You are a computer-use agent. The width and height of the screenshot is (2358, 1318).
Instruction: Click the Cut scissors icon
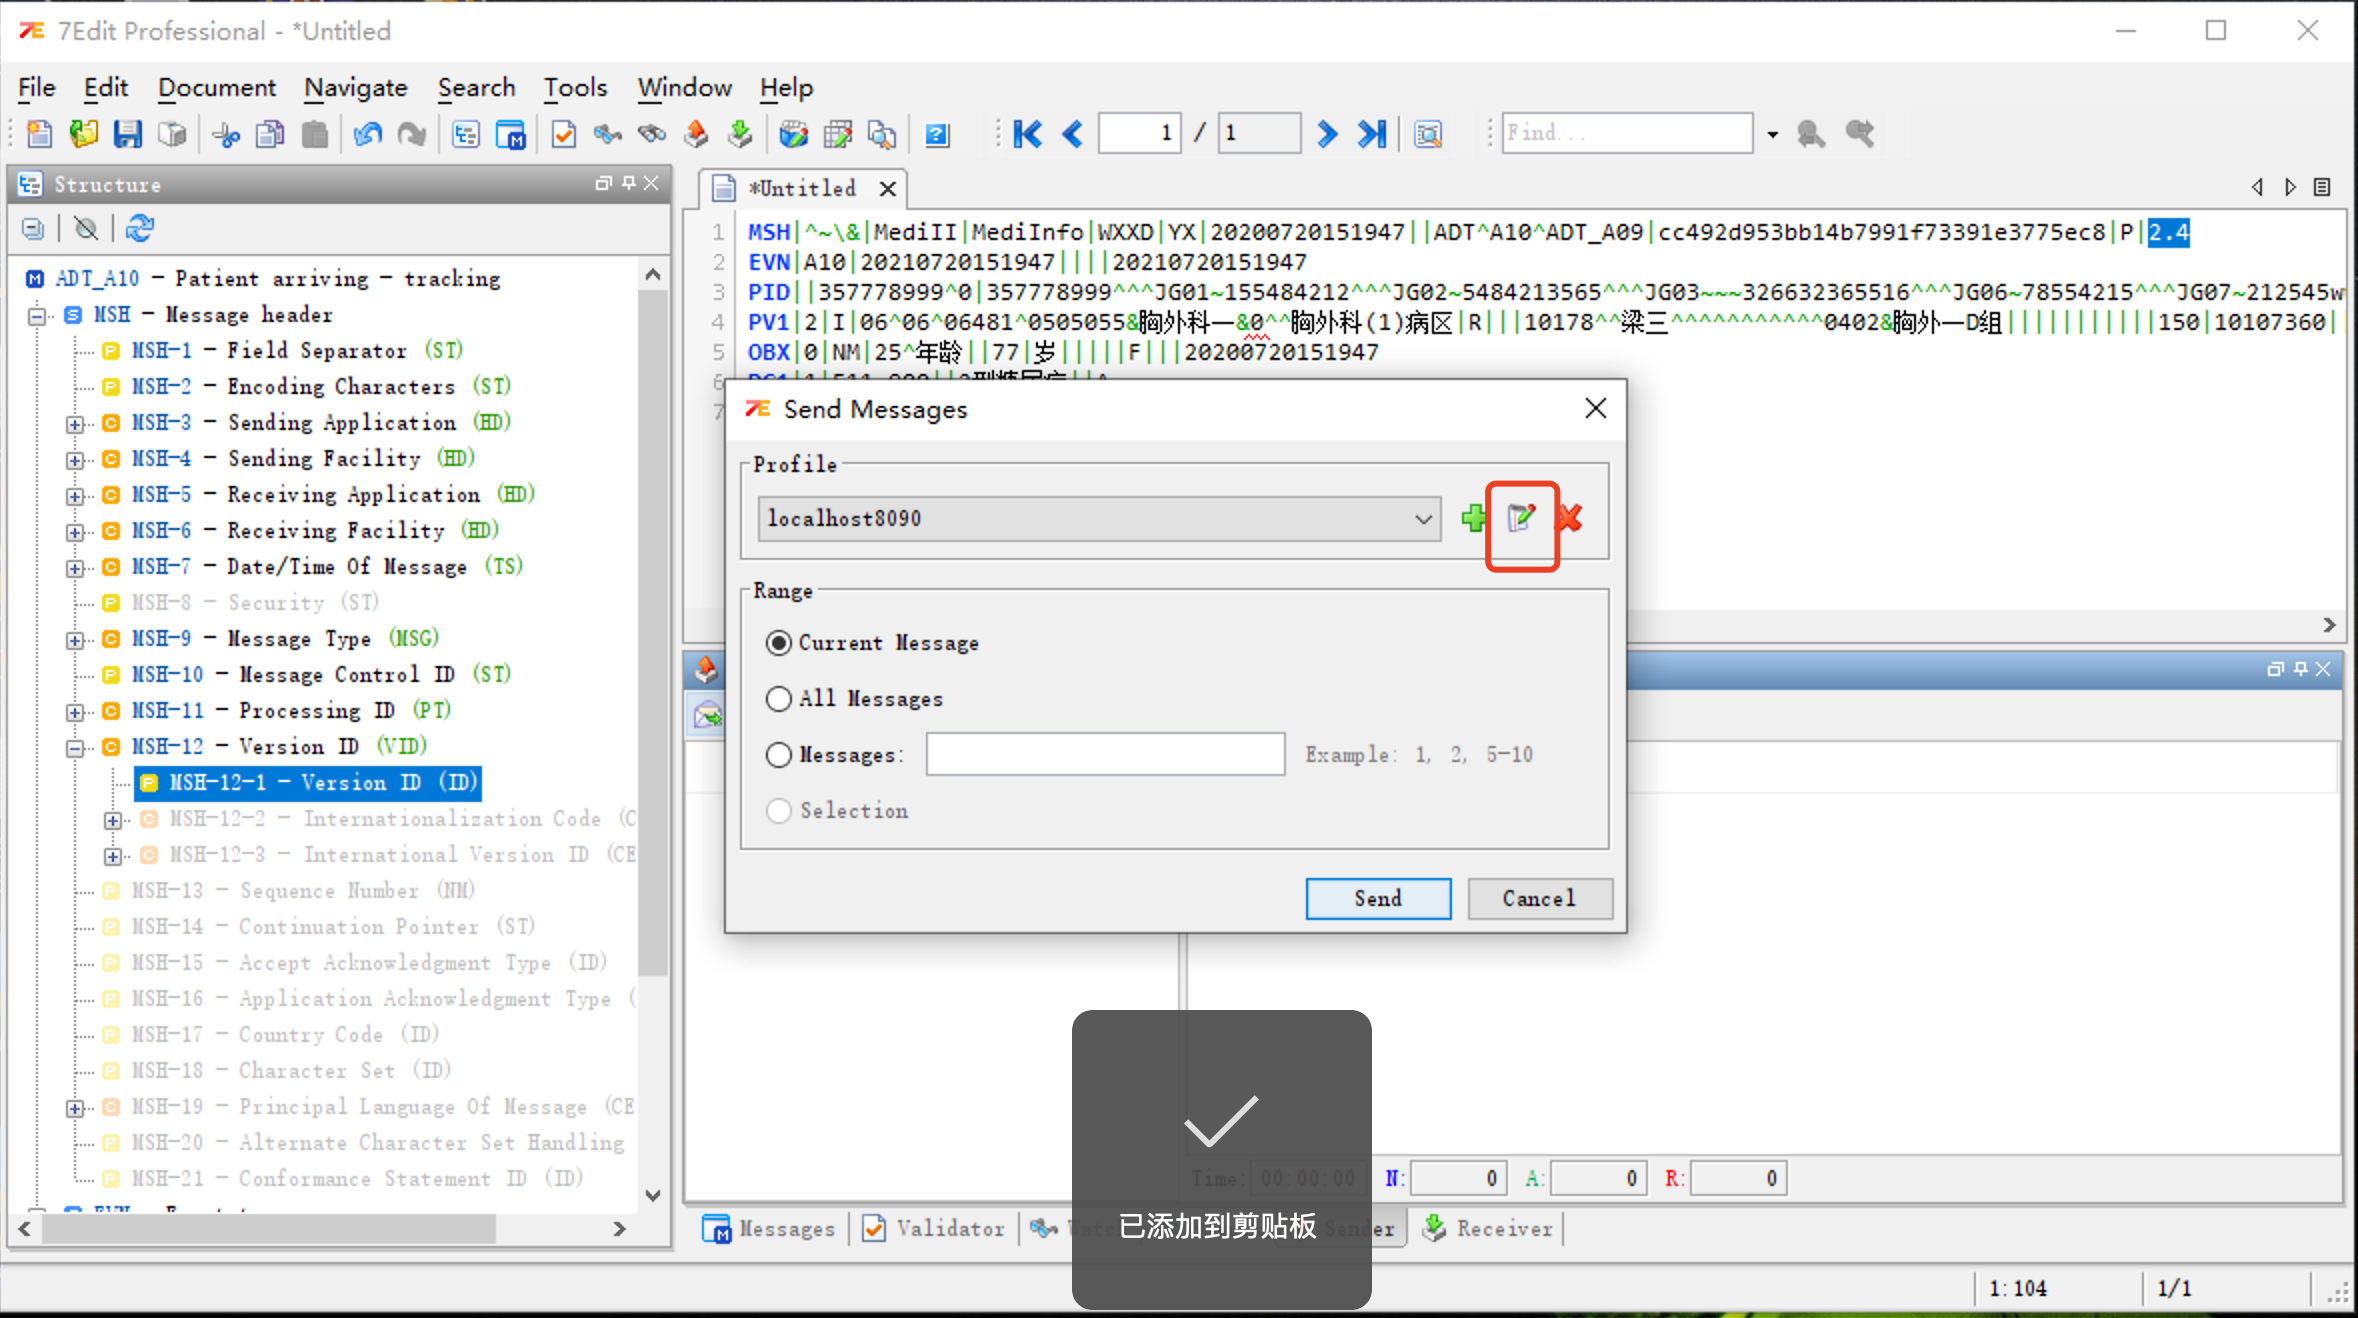point(226,134)
